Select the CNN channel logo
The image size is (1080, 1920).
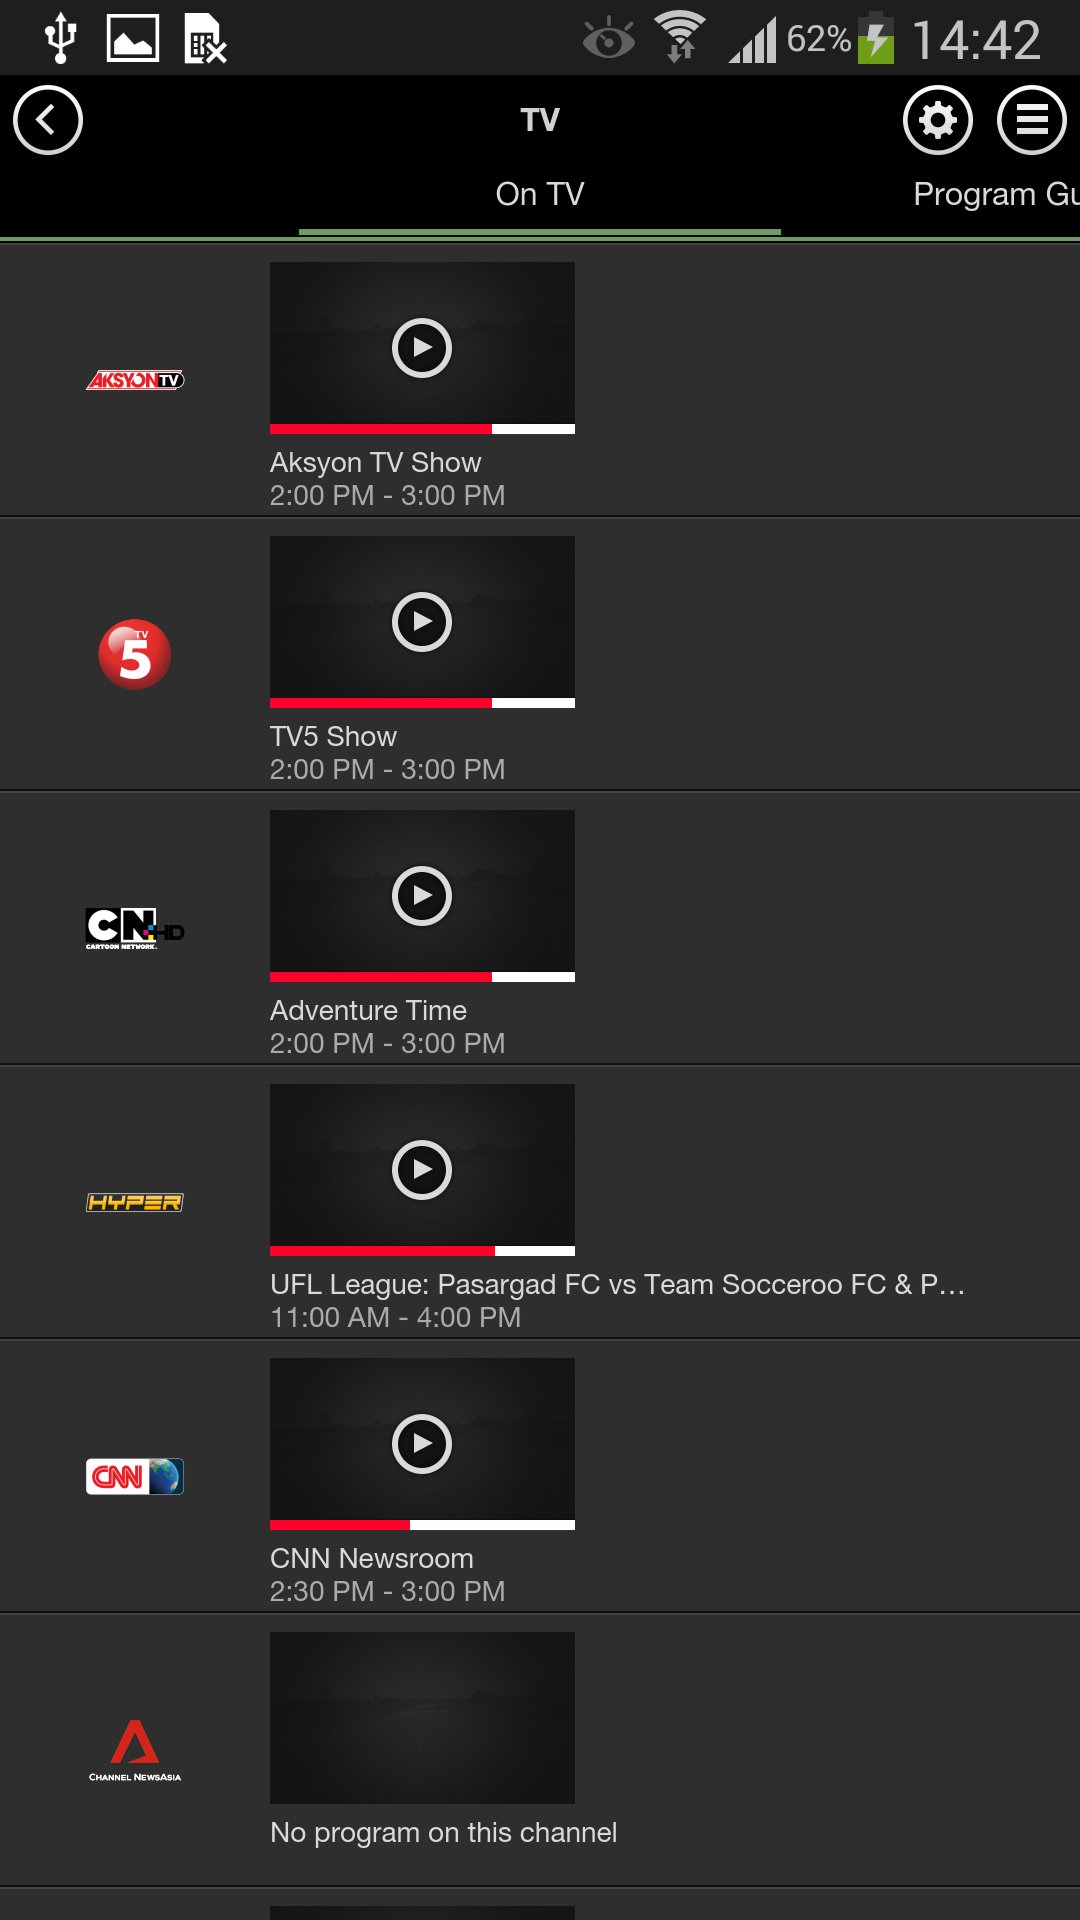coord(135,1477)
